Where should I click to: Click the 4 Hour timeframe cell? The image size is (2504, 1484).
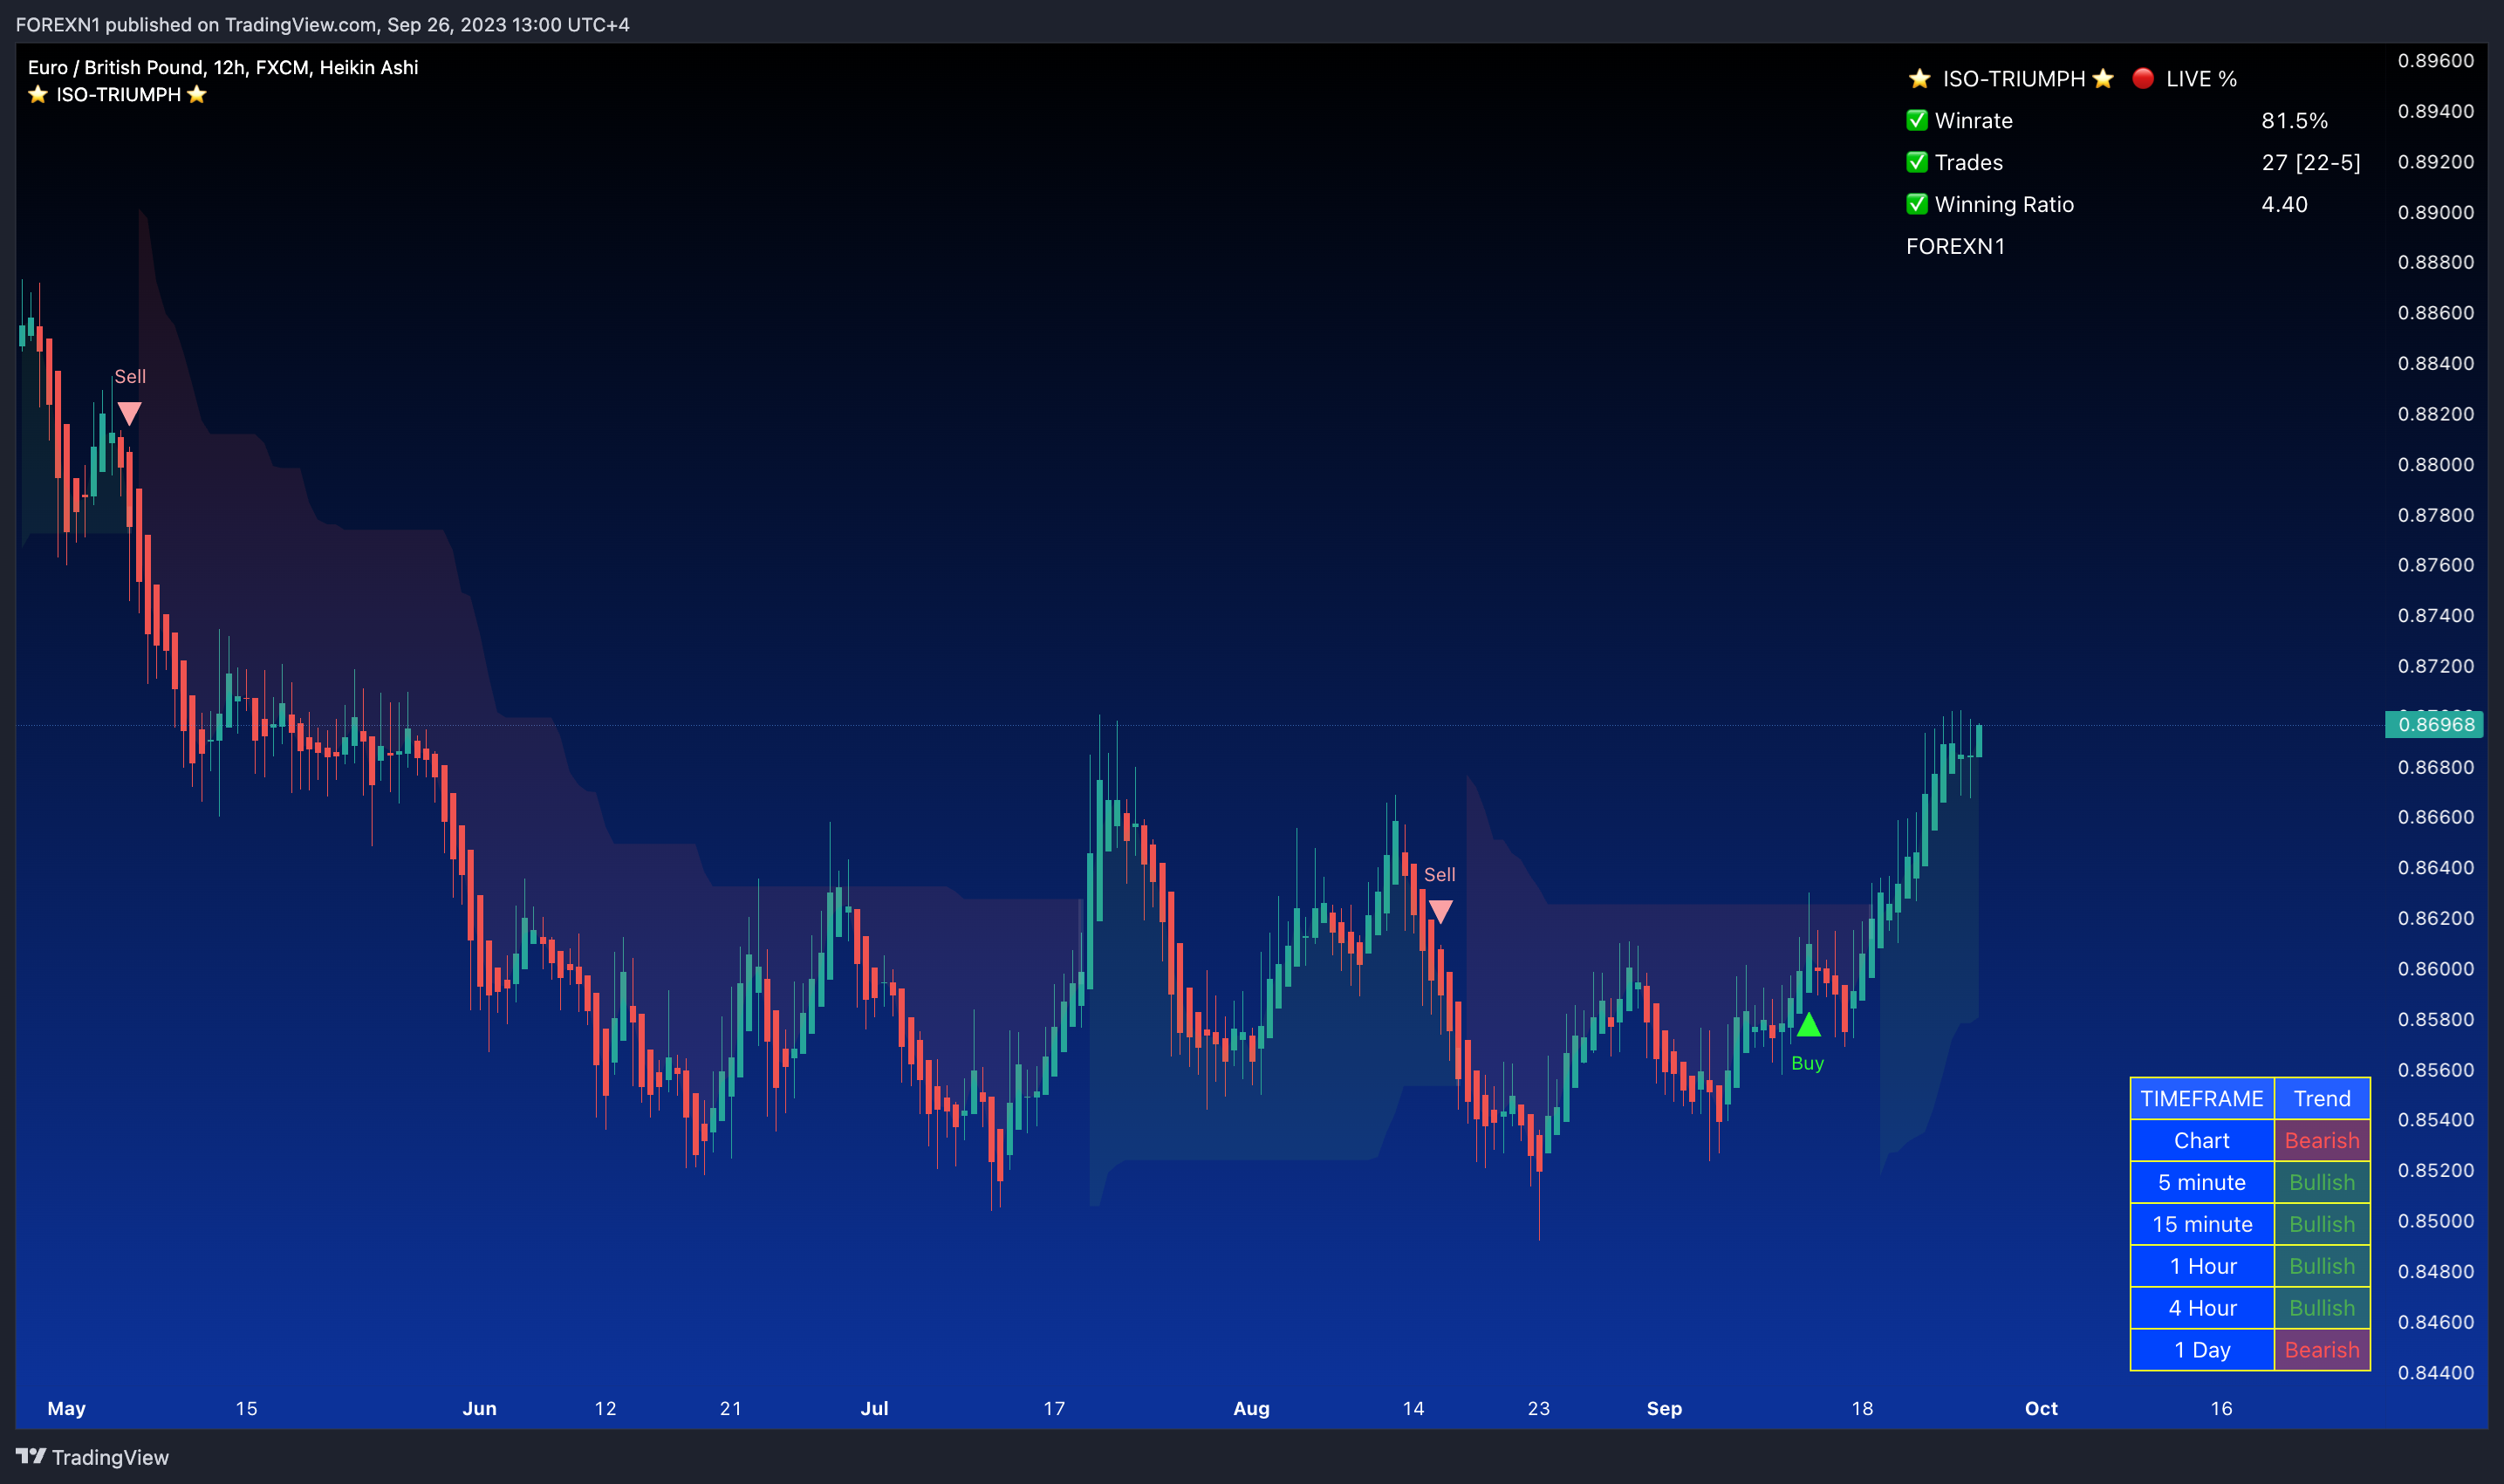pyautogui.click(x=2202, y=1308)
